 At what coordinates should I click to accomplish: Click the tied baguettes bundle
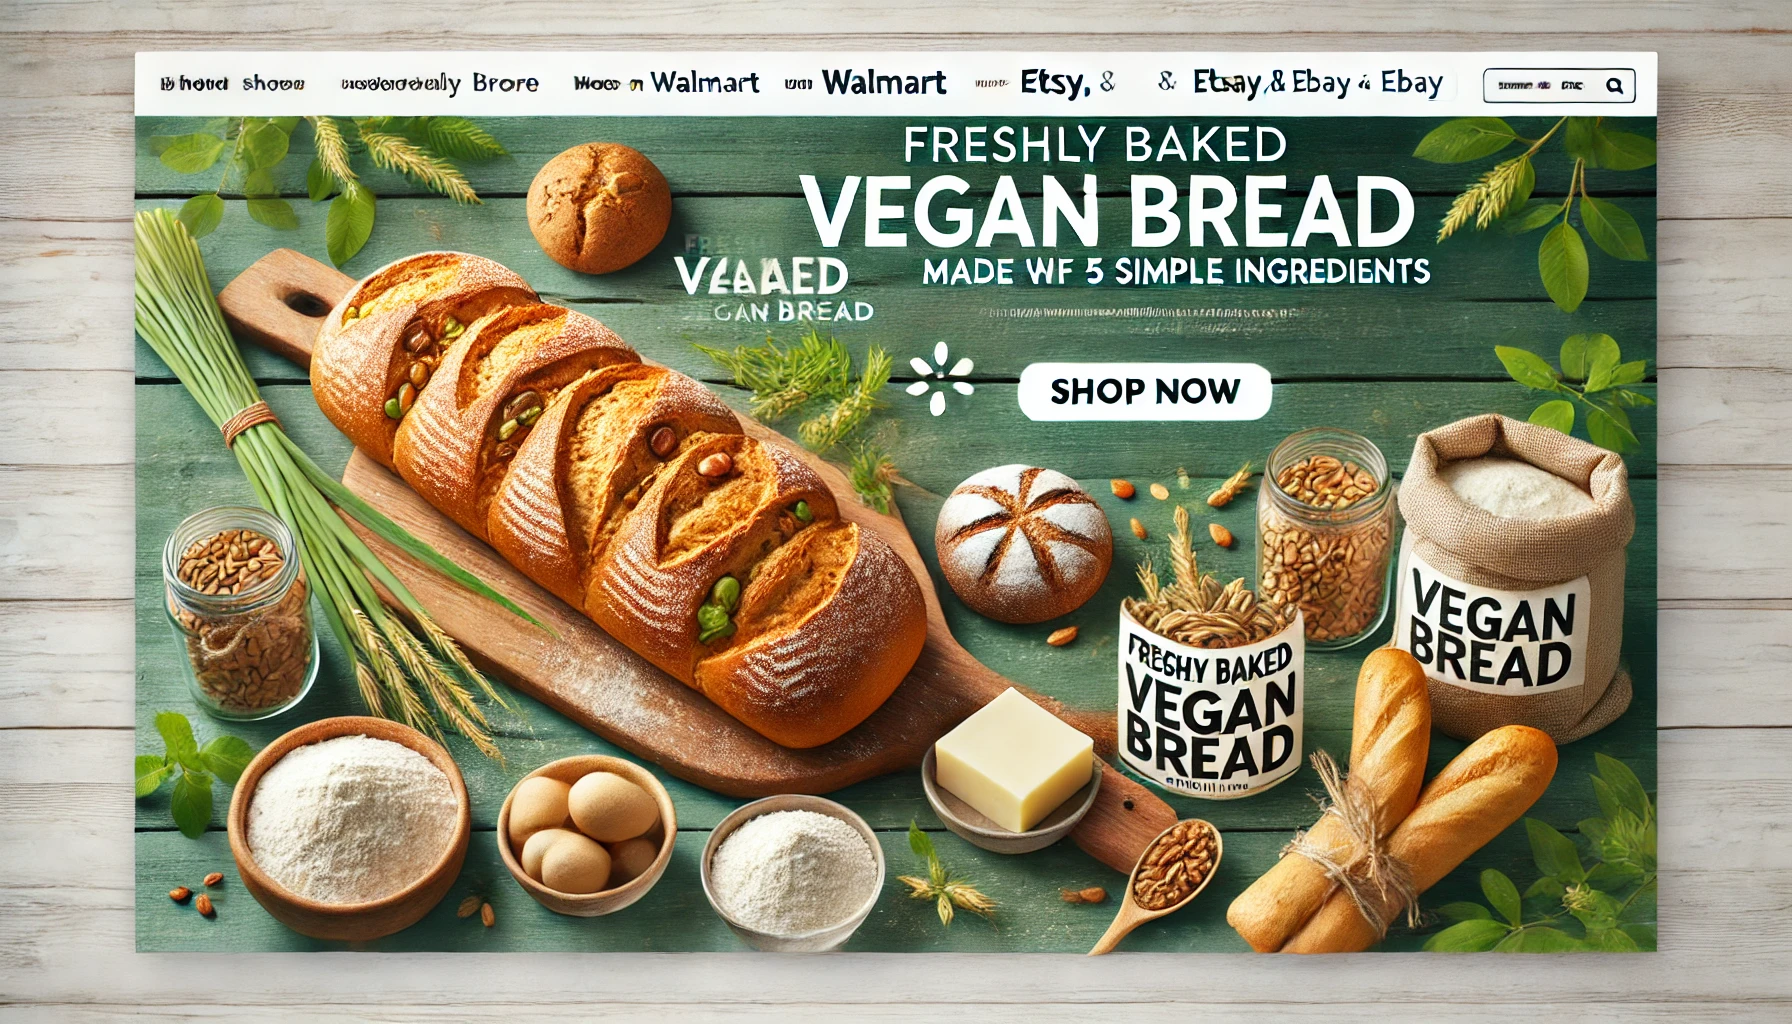(1388, 808)
